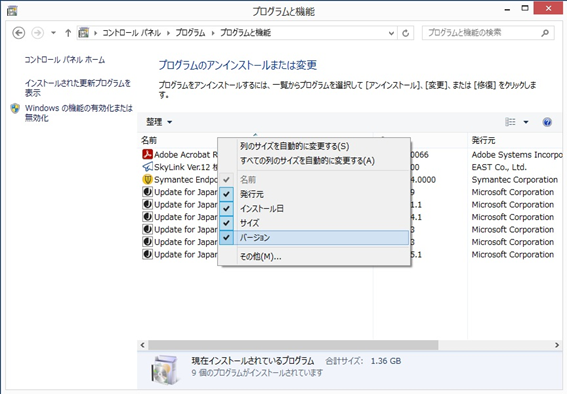Open the コントロール パネル breadcrumb
The width and height of the screenshot is (567, 394).
(131, 33)
